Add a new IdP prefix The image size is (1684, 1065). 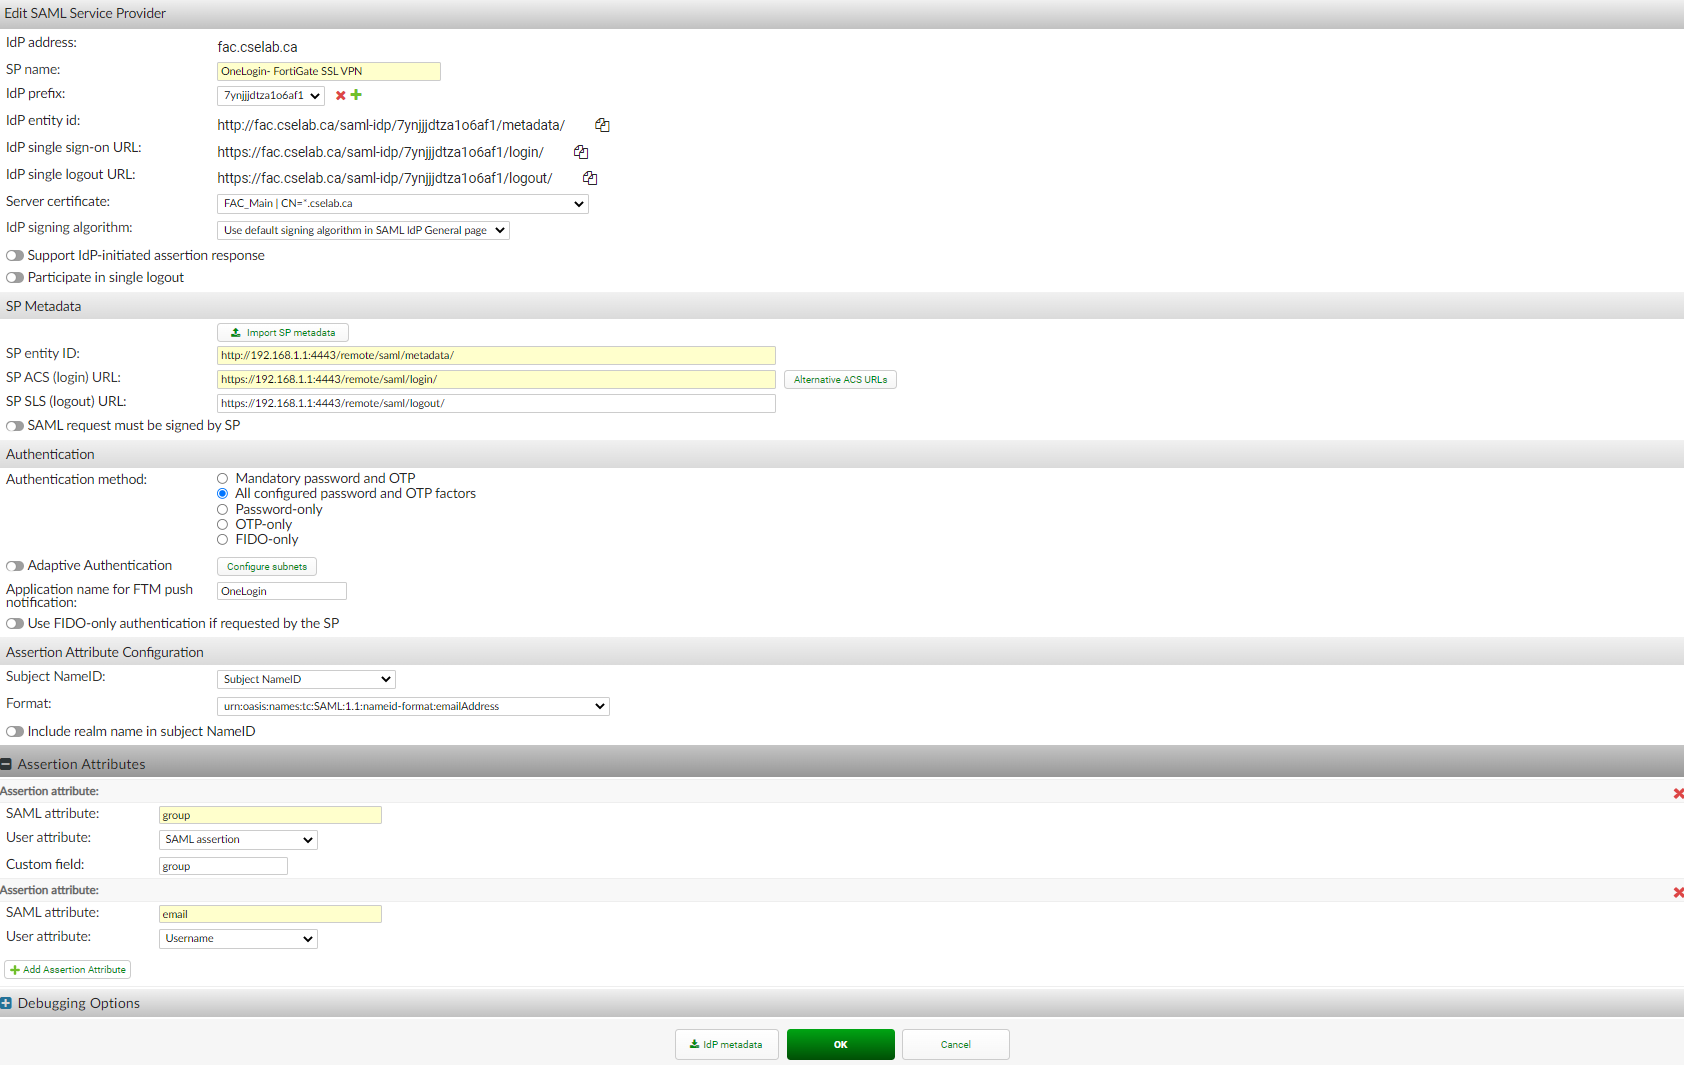point(356,95)
